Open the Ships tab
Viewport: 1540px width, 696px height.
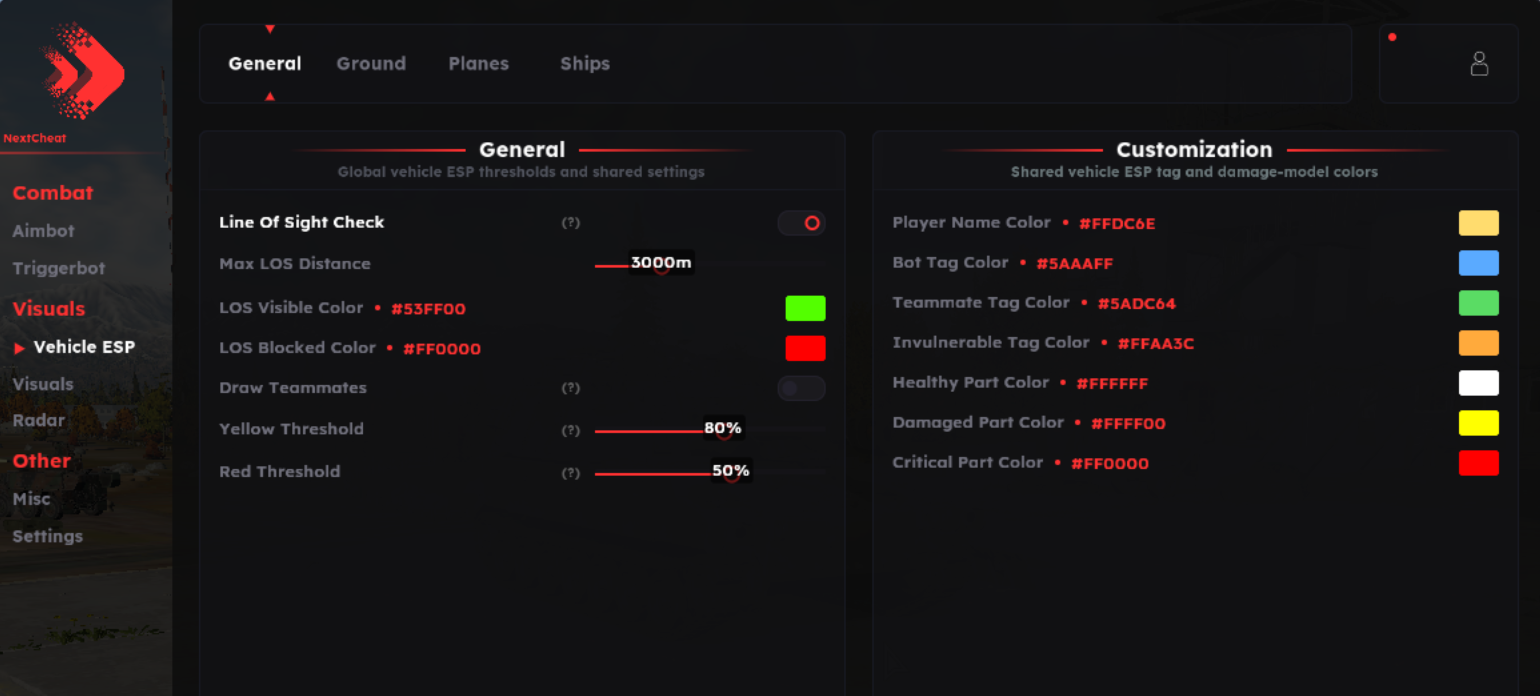[x=585, y=63]
